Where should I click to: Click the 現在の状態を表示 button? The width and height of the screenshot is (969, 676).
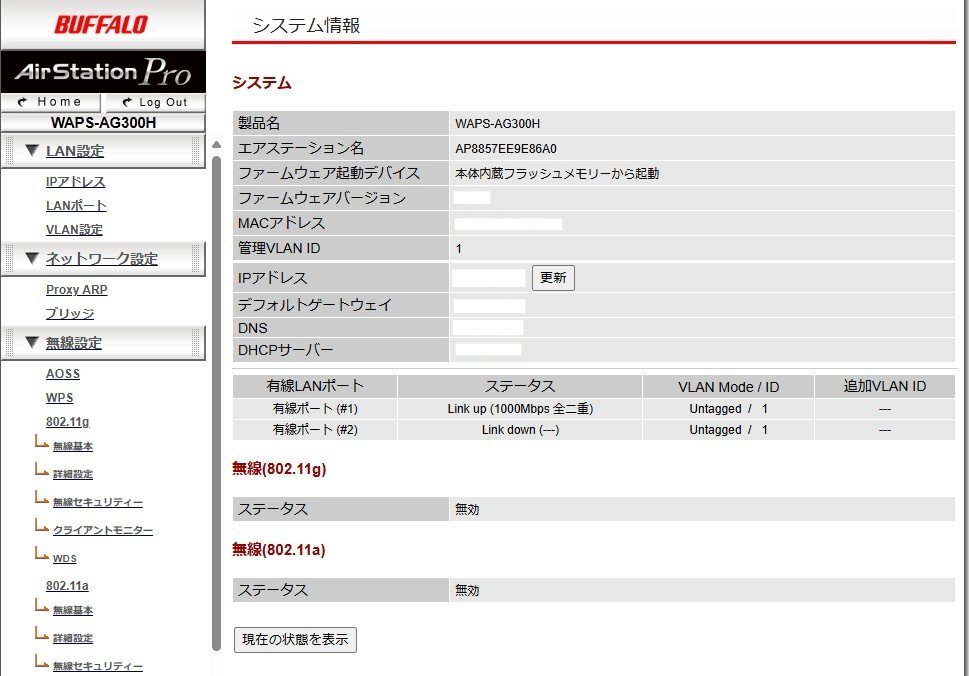pos(295,640)
